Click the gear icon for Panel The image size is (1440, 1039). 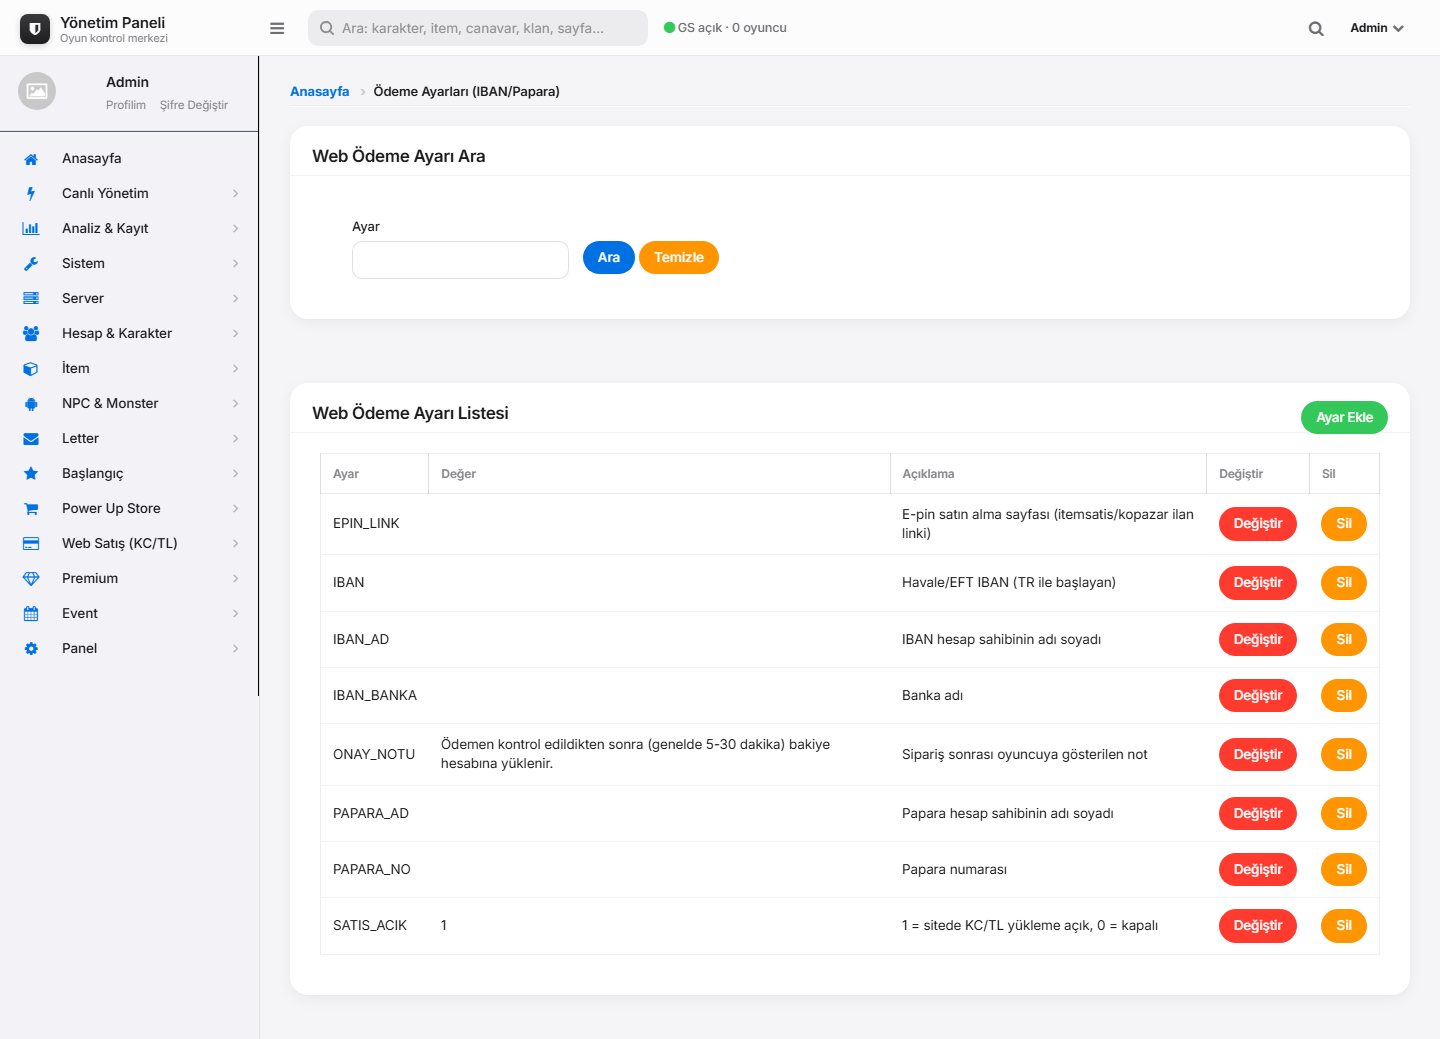[x=31, y=649]
